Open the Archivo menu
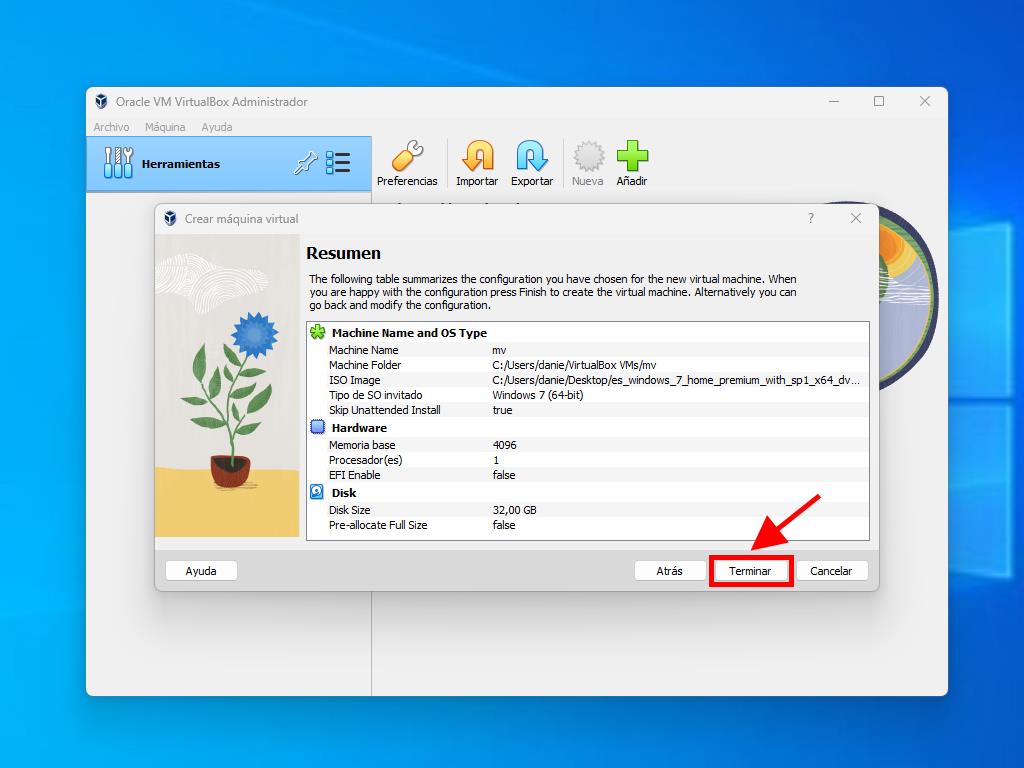Screen dimensions: 1024x768 tap(111, 127)
